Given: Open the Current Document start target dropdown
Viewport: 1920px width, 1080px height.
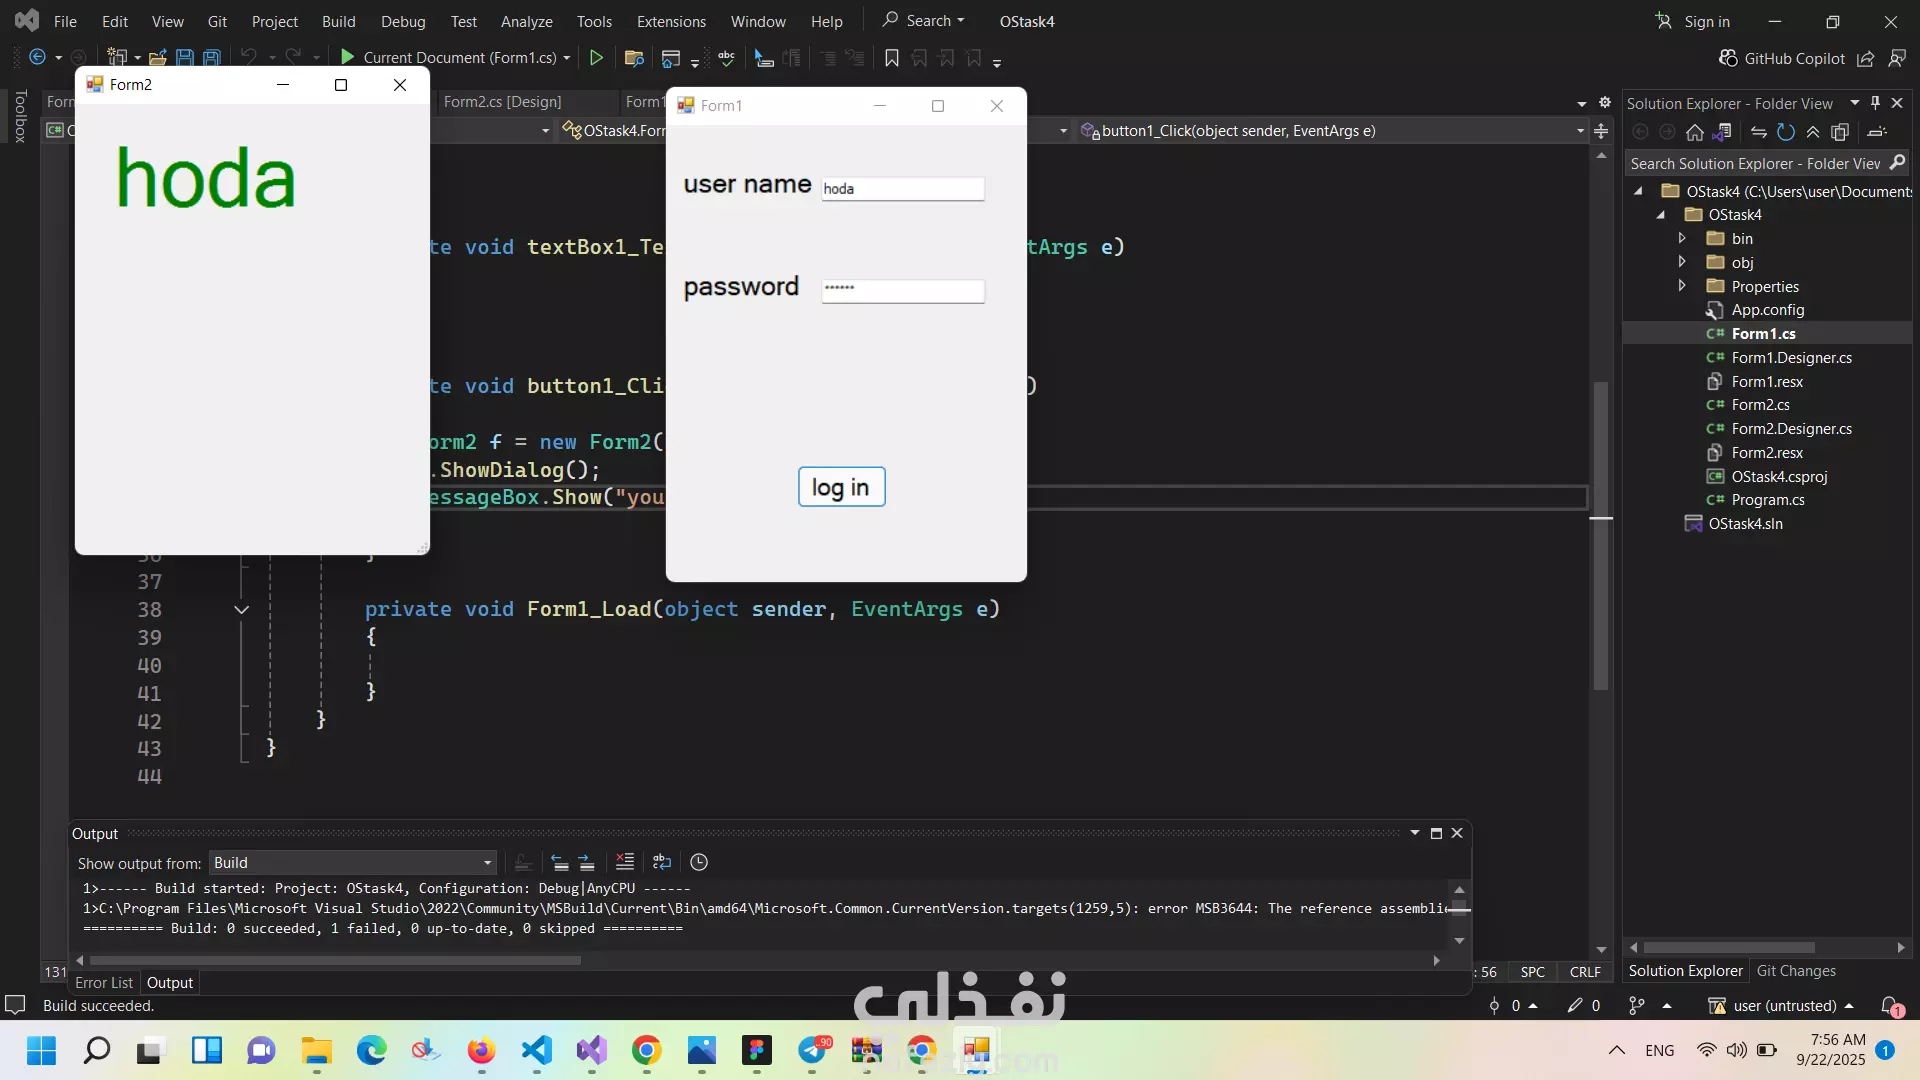Looking at the screenshot, I should (567, 58).
